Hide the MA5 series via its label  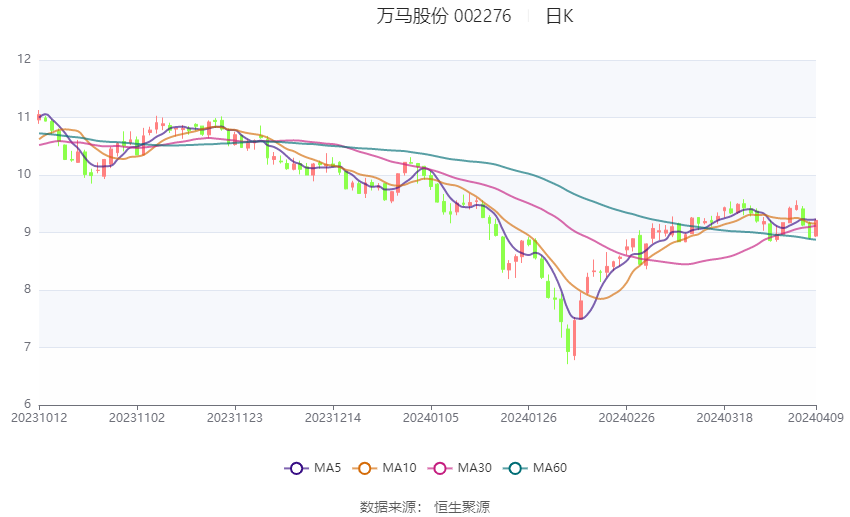coord(327,468)
